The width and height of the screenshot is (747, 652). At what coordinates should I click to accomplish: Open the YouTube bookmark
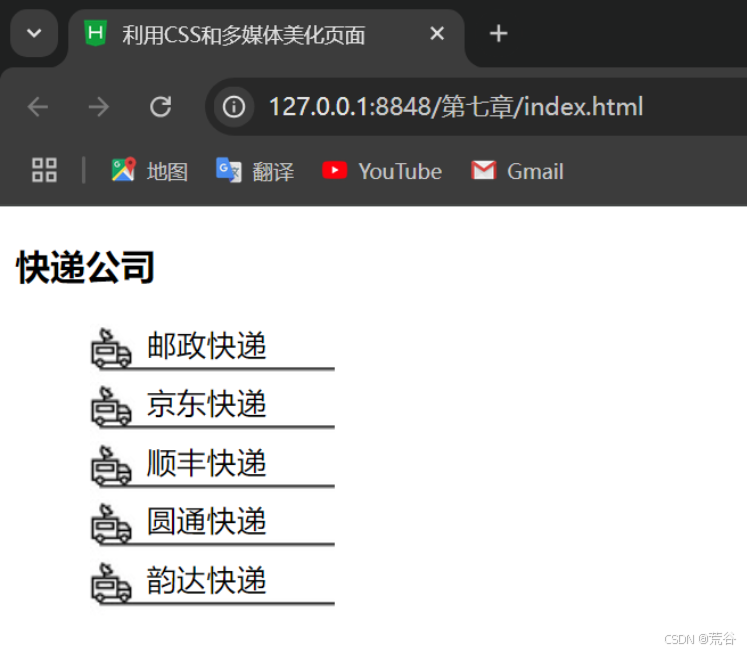point(382,171)
